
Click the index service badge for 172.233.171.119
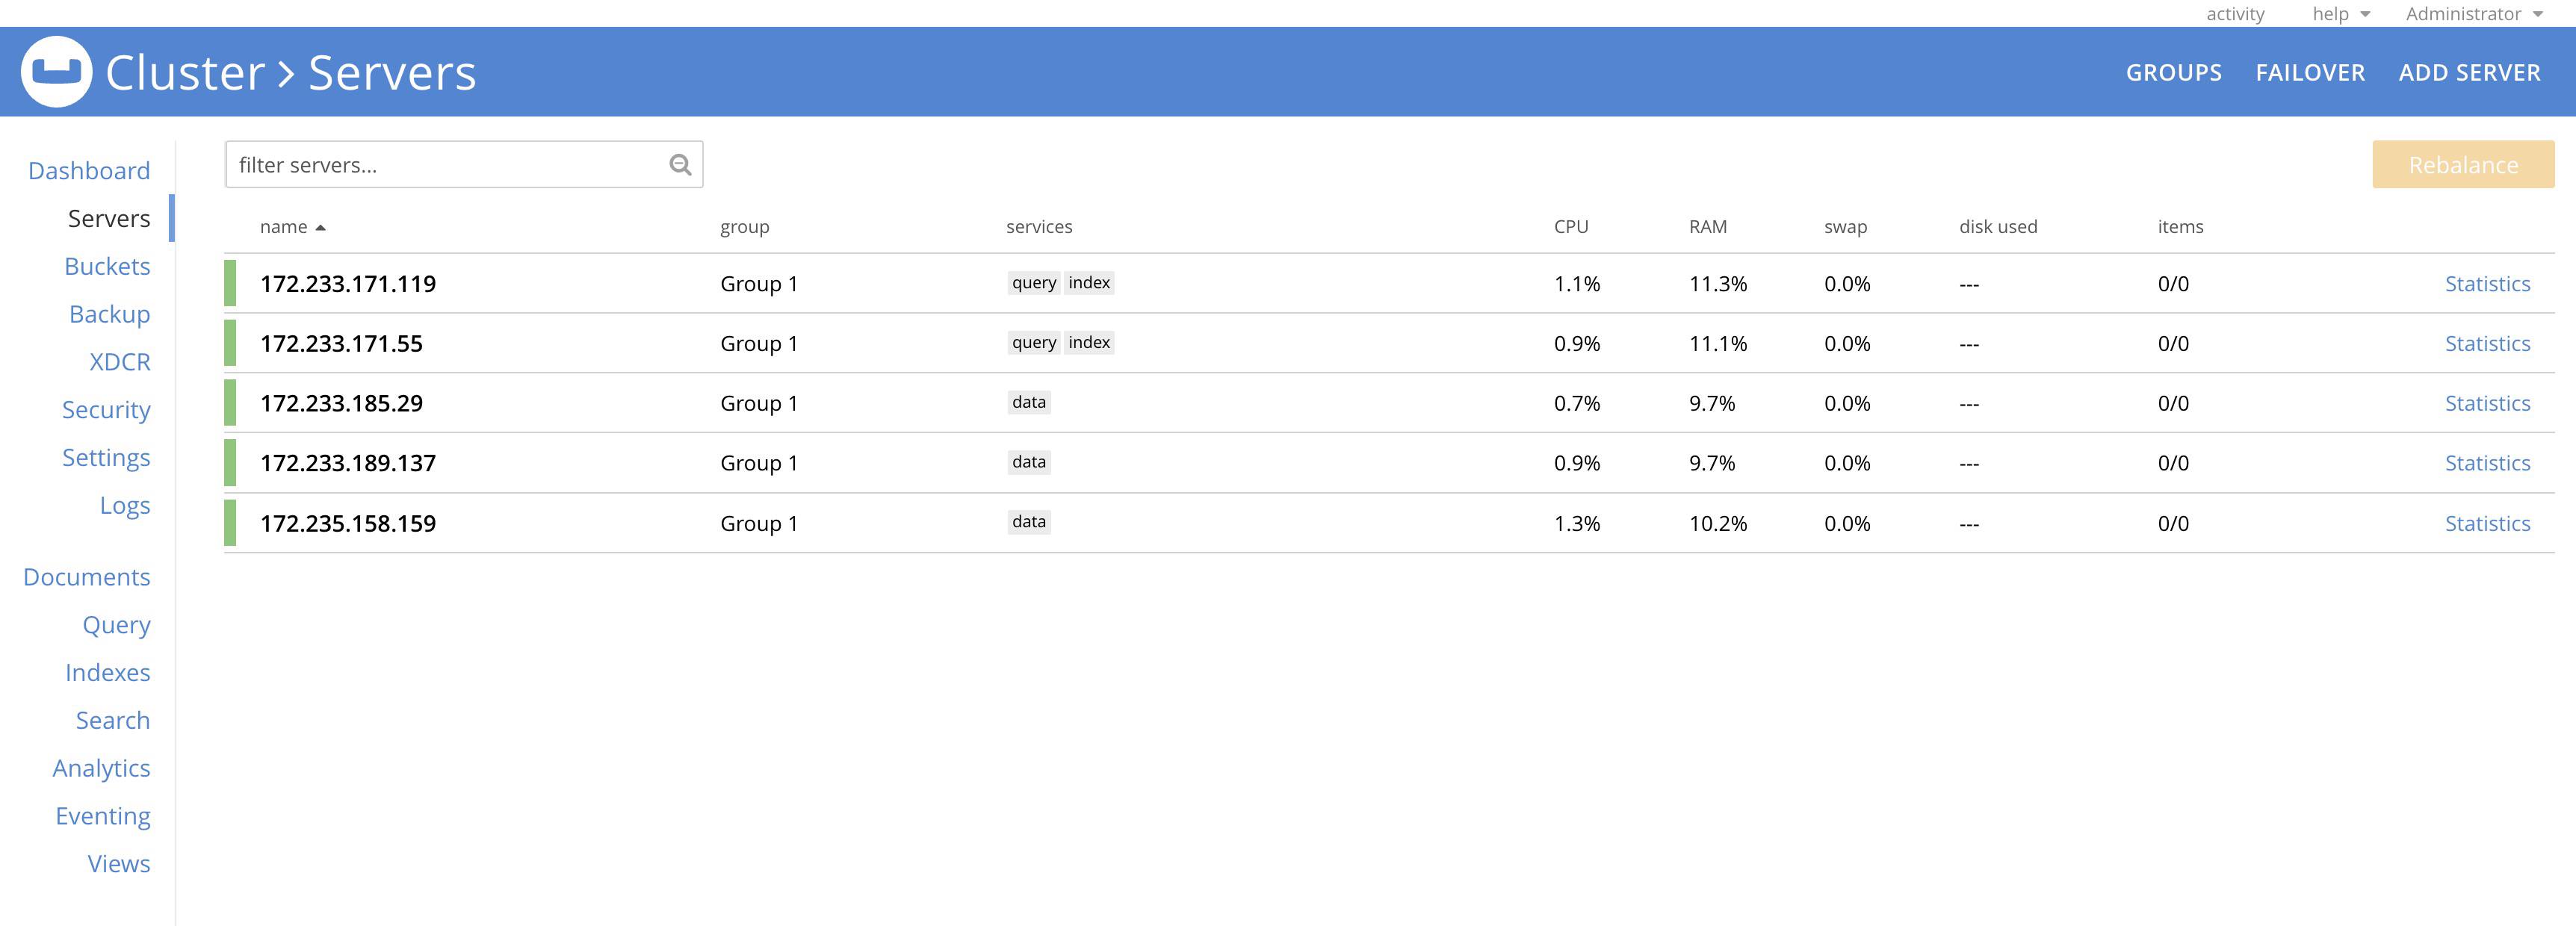click(x=1088, y=282)
